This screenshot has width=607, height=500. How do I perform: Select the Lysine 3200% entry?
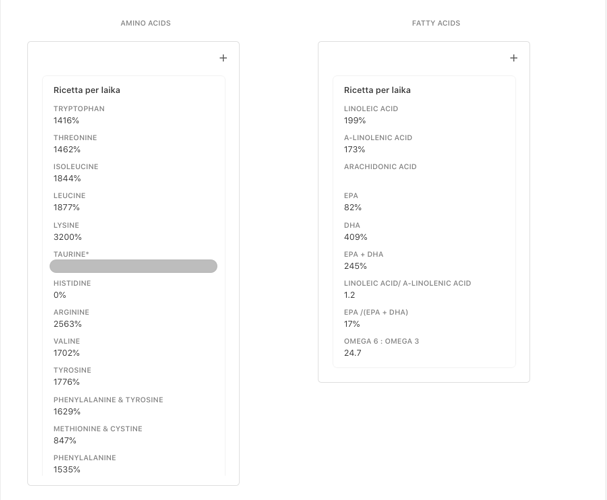68,232
